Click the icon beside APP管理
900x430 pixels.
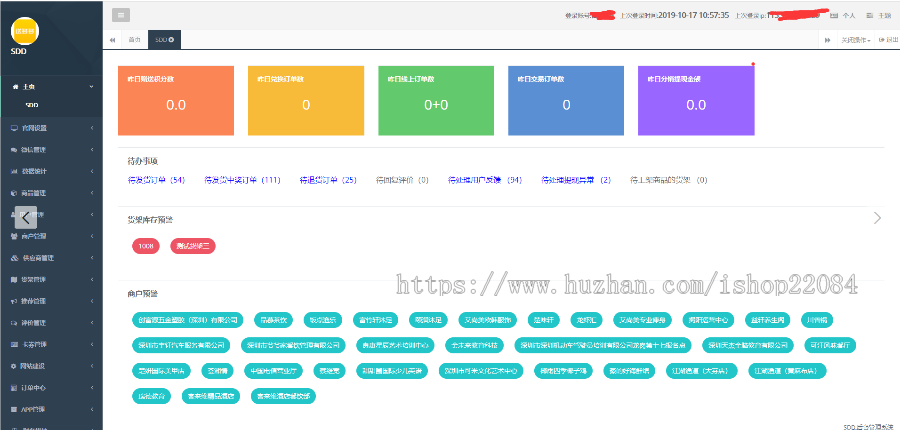click(x=14, y=410)
